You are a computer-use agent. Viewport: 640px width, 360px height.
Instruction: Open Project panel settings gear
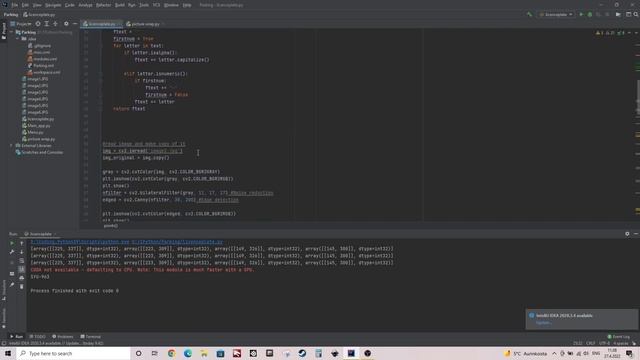point(66,24)
